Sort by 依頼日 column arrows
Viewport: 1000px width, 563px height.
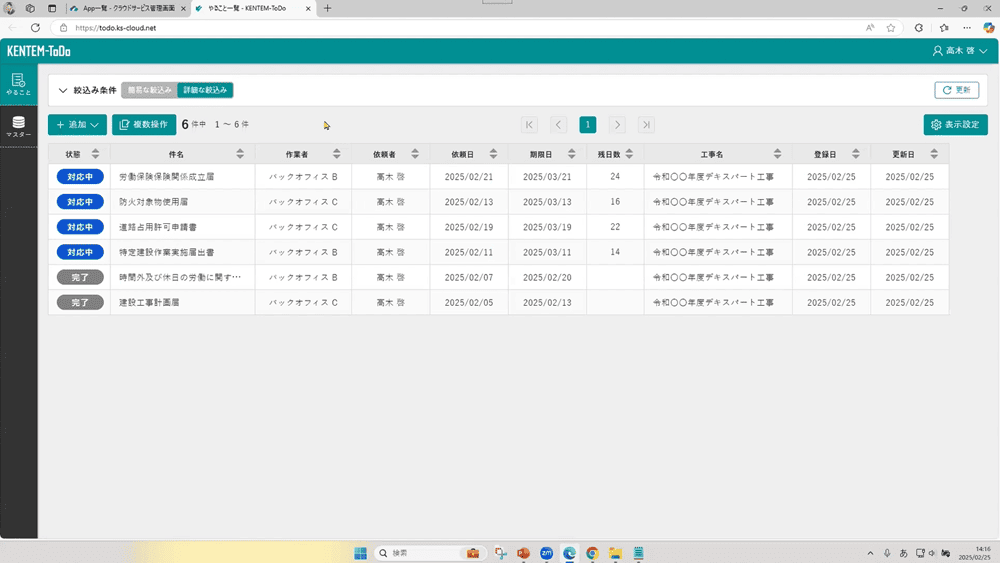pos(493,154)
